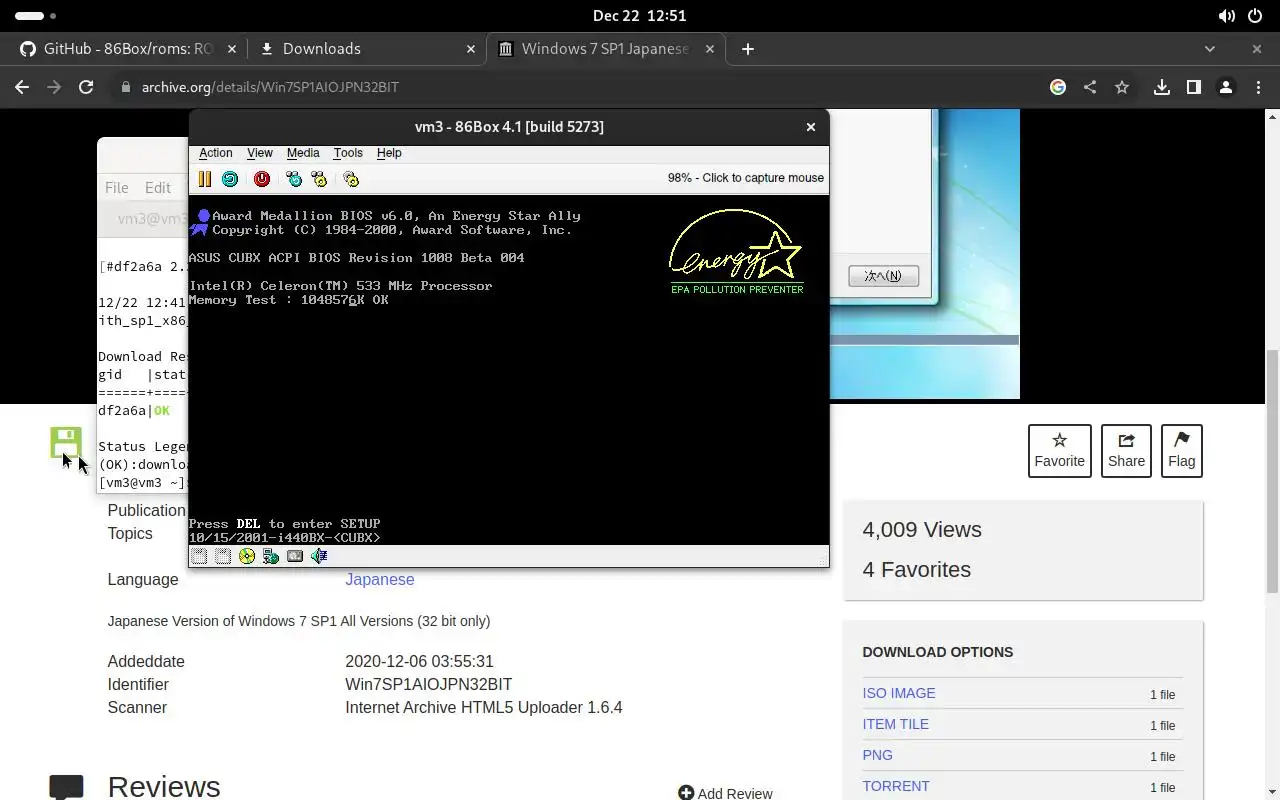The height and width of the screenshot is (800, 1280).
Task: Open the View menu in 86Box
Action: click(259, 153)
